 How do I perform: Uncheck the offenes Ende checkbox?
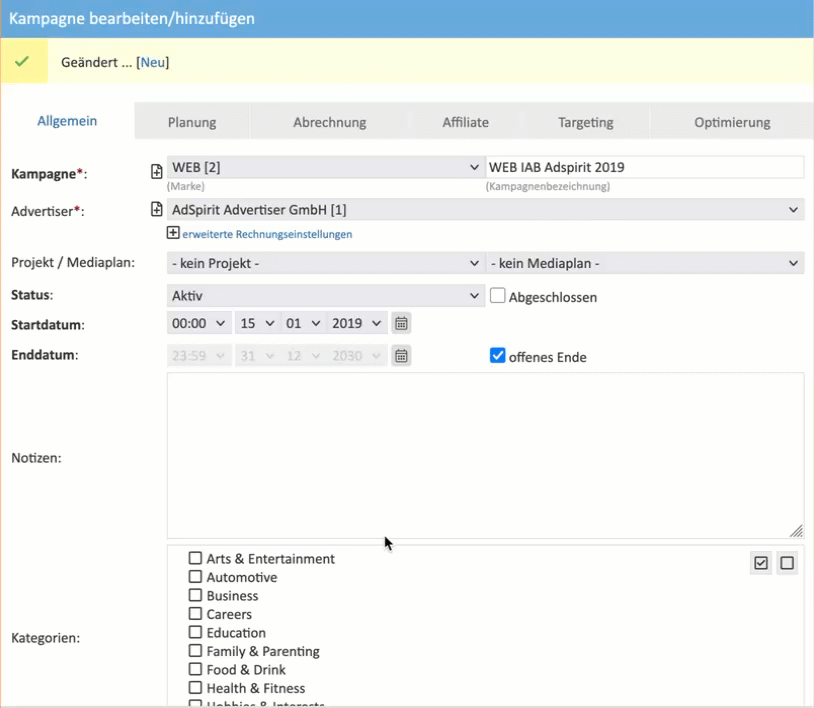497,356
